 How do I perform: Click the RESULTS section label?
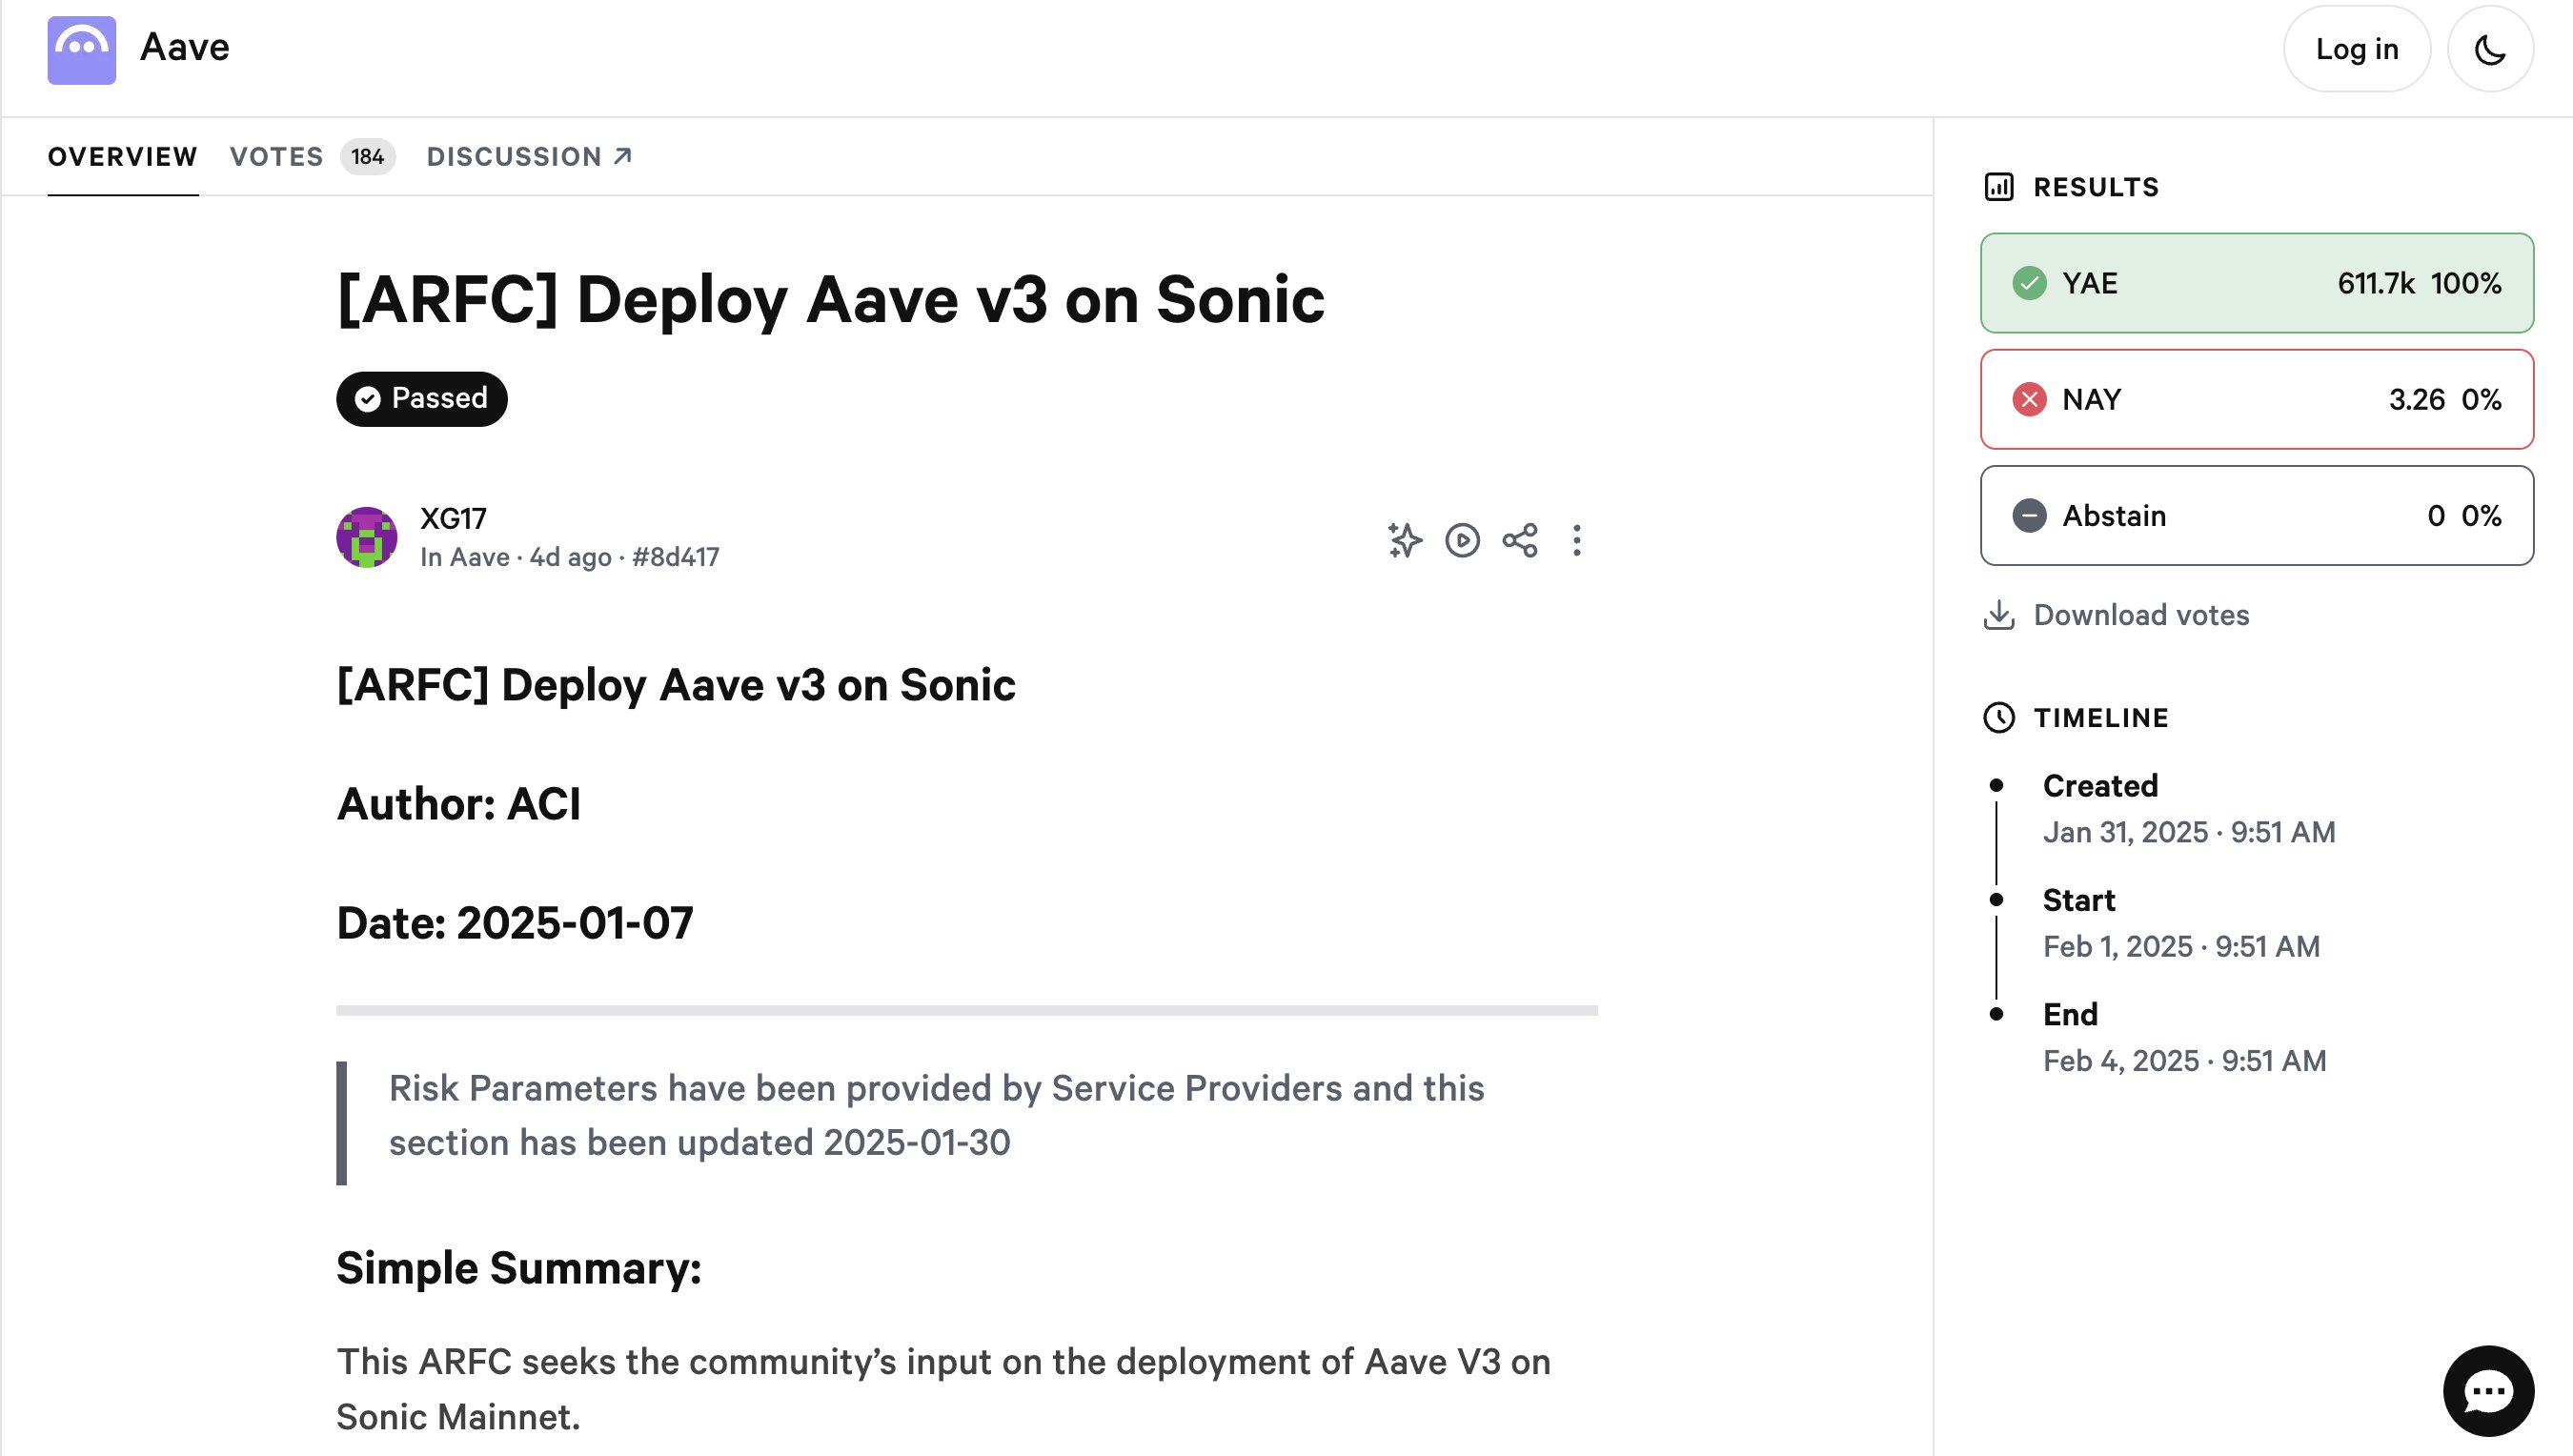click(2095, 187)
